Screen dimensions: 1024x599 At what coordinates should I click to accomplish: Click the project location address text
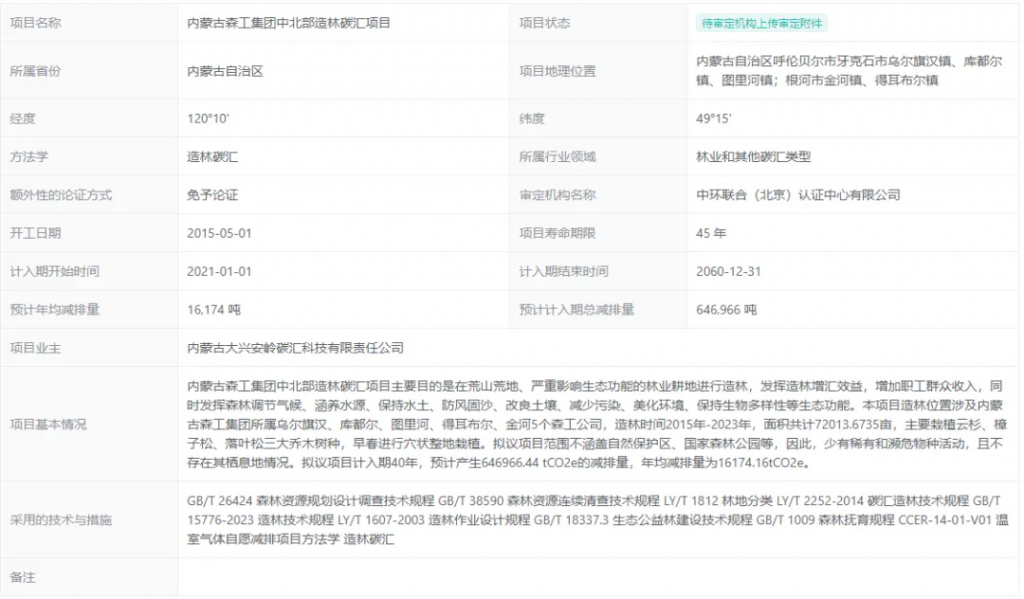[848, 71]
